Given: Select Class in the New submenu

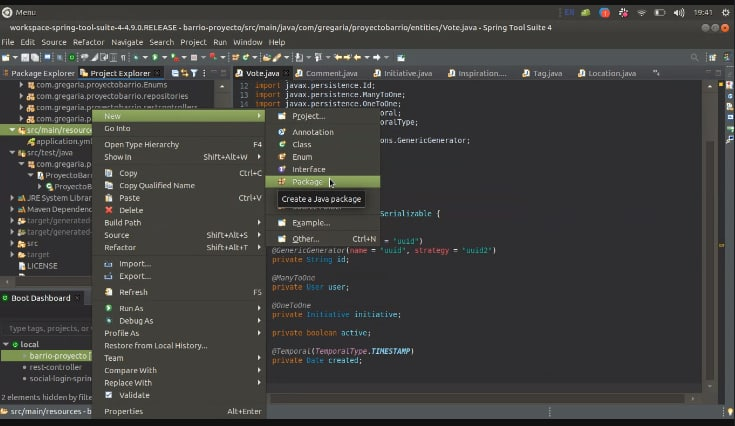Looking at the screenshot, I should coord(322,144).
